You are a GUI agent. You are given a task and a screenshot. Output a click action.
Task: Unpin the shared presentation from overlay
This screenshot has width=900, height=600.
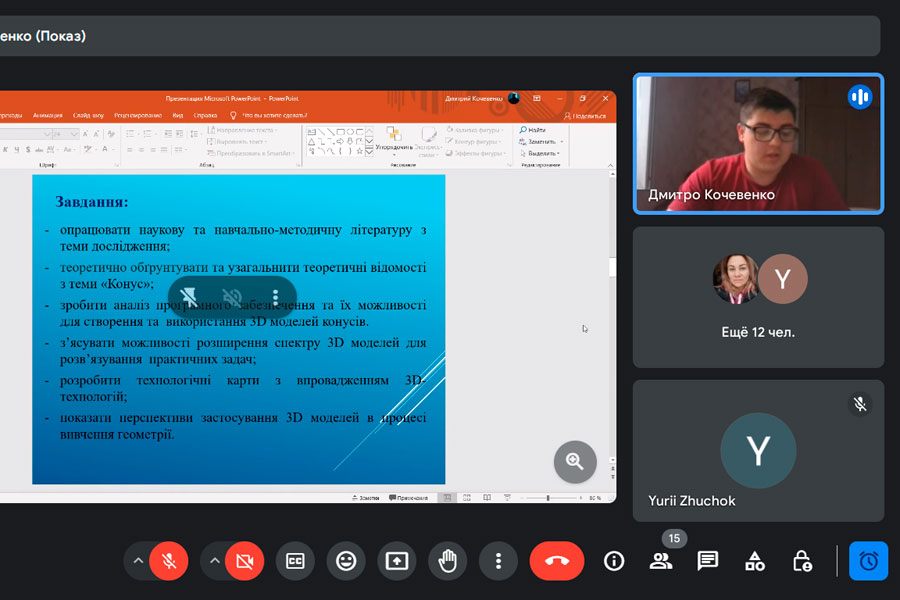tap(188, 297)
